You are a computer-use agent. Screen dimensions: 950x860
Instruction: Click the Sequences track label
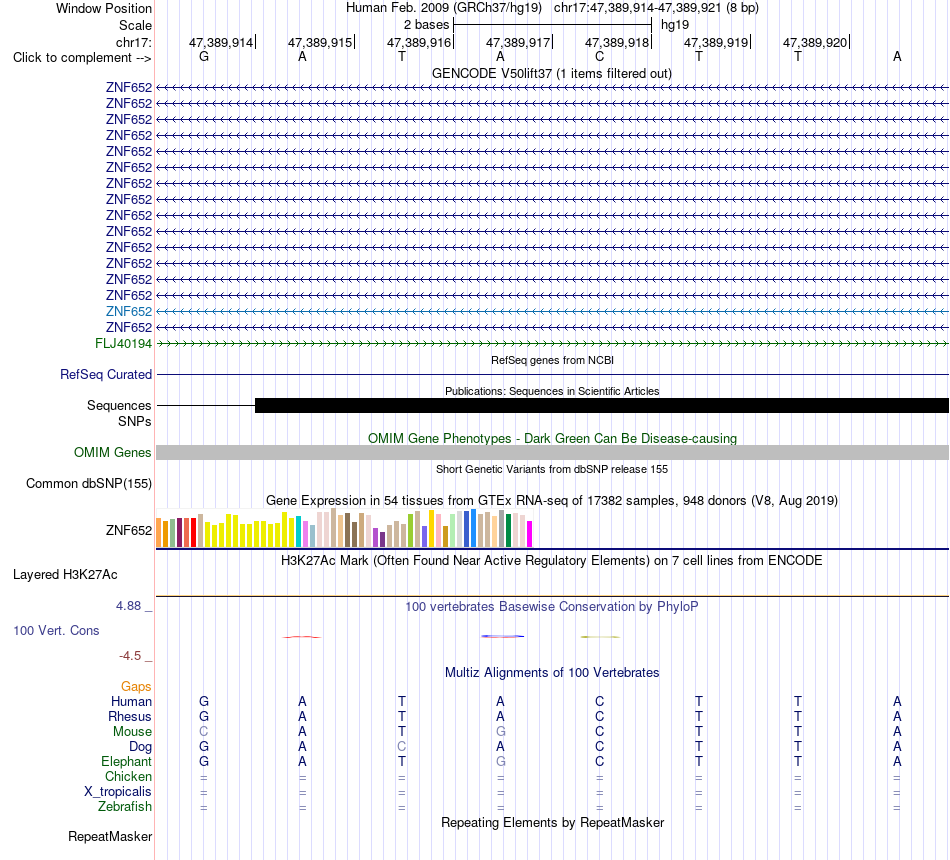(x=119, y=405)
